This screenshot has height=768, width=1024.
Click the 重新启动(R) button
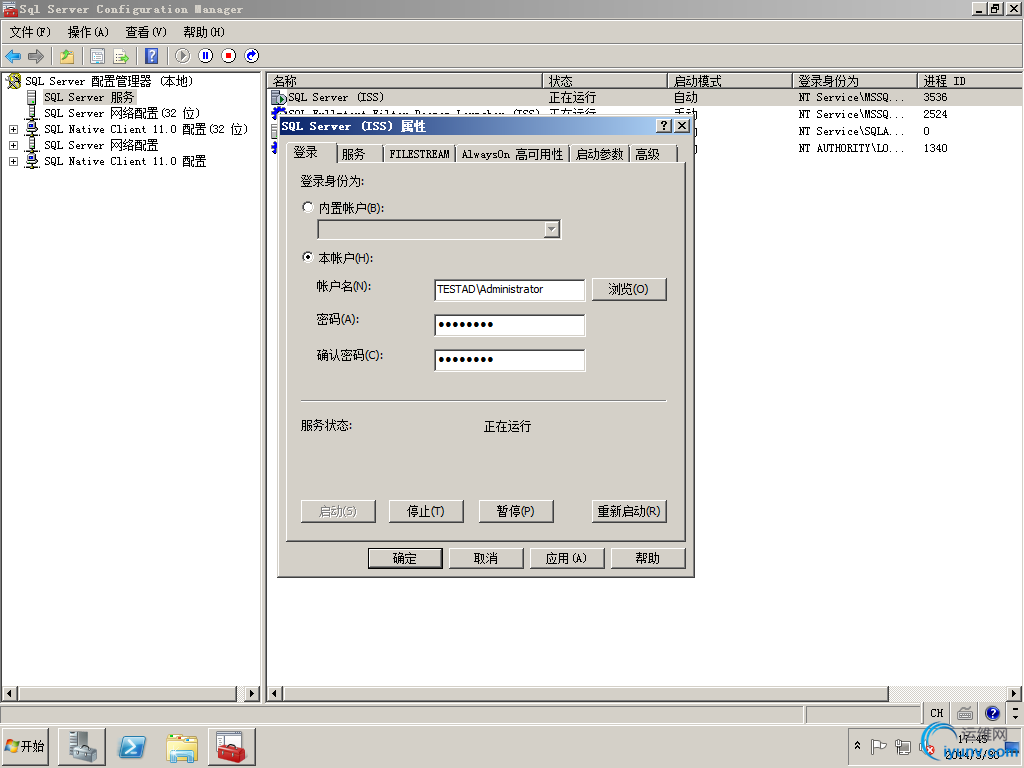pyautogui.click(x=630, y=511)
